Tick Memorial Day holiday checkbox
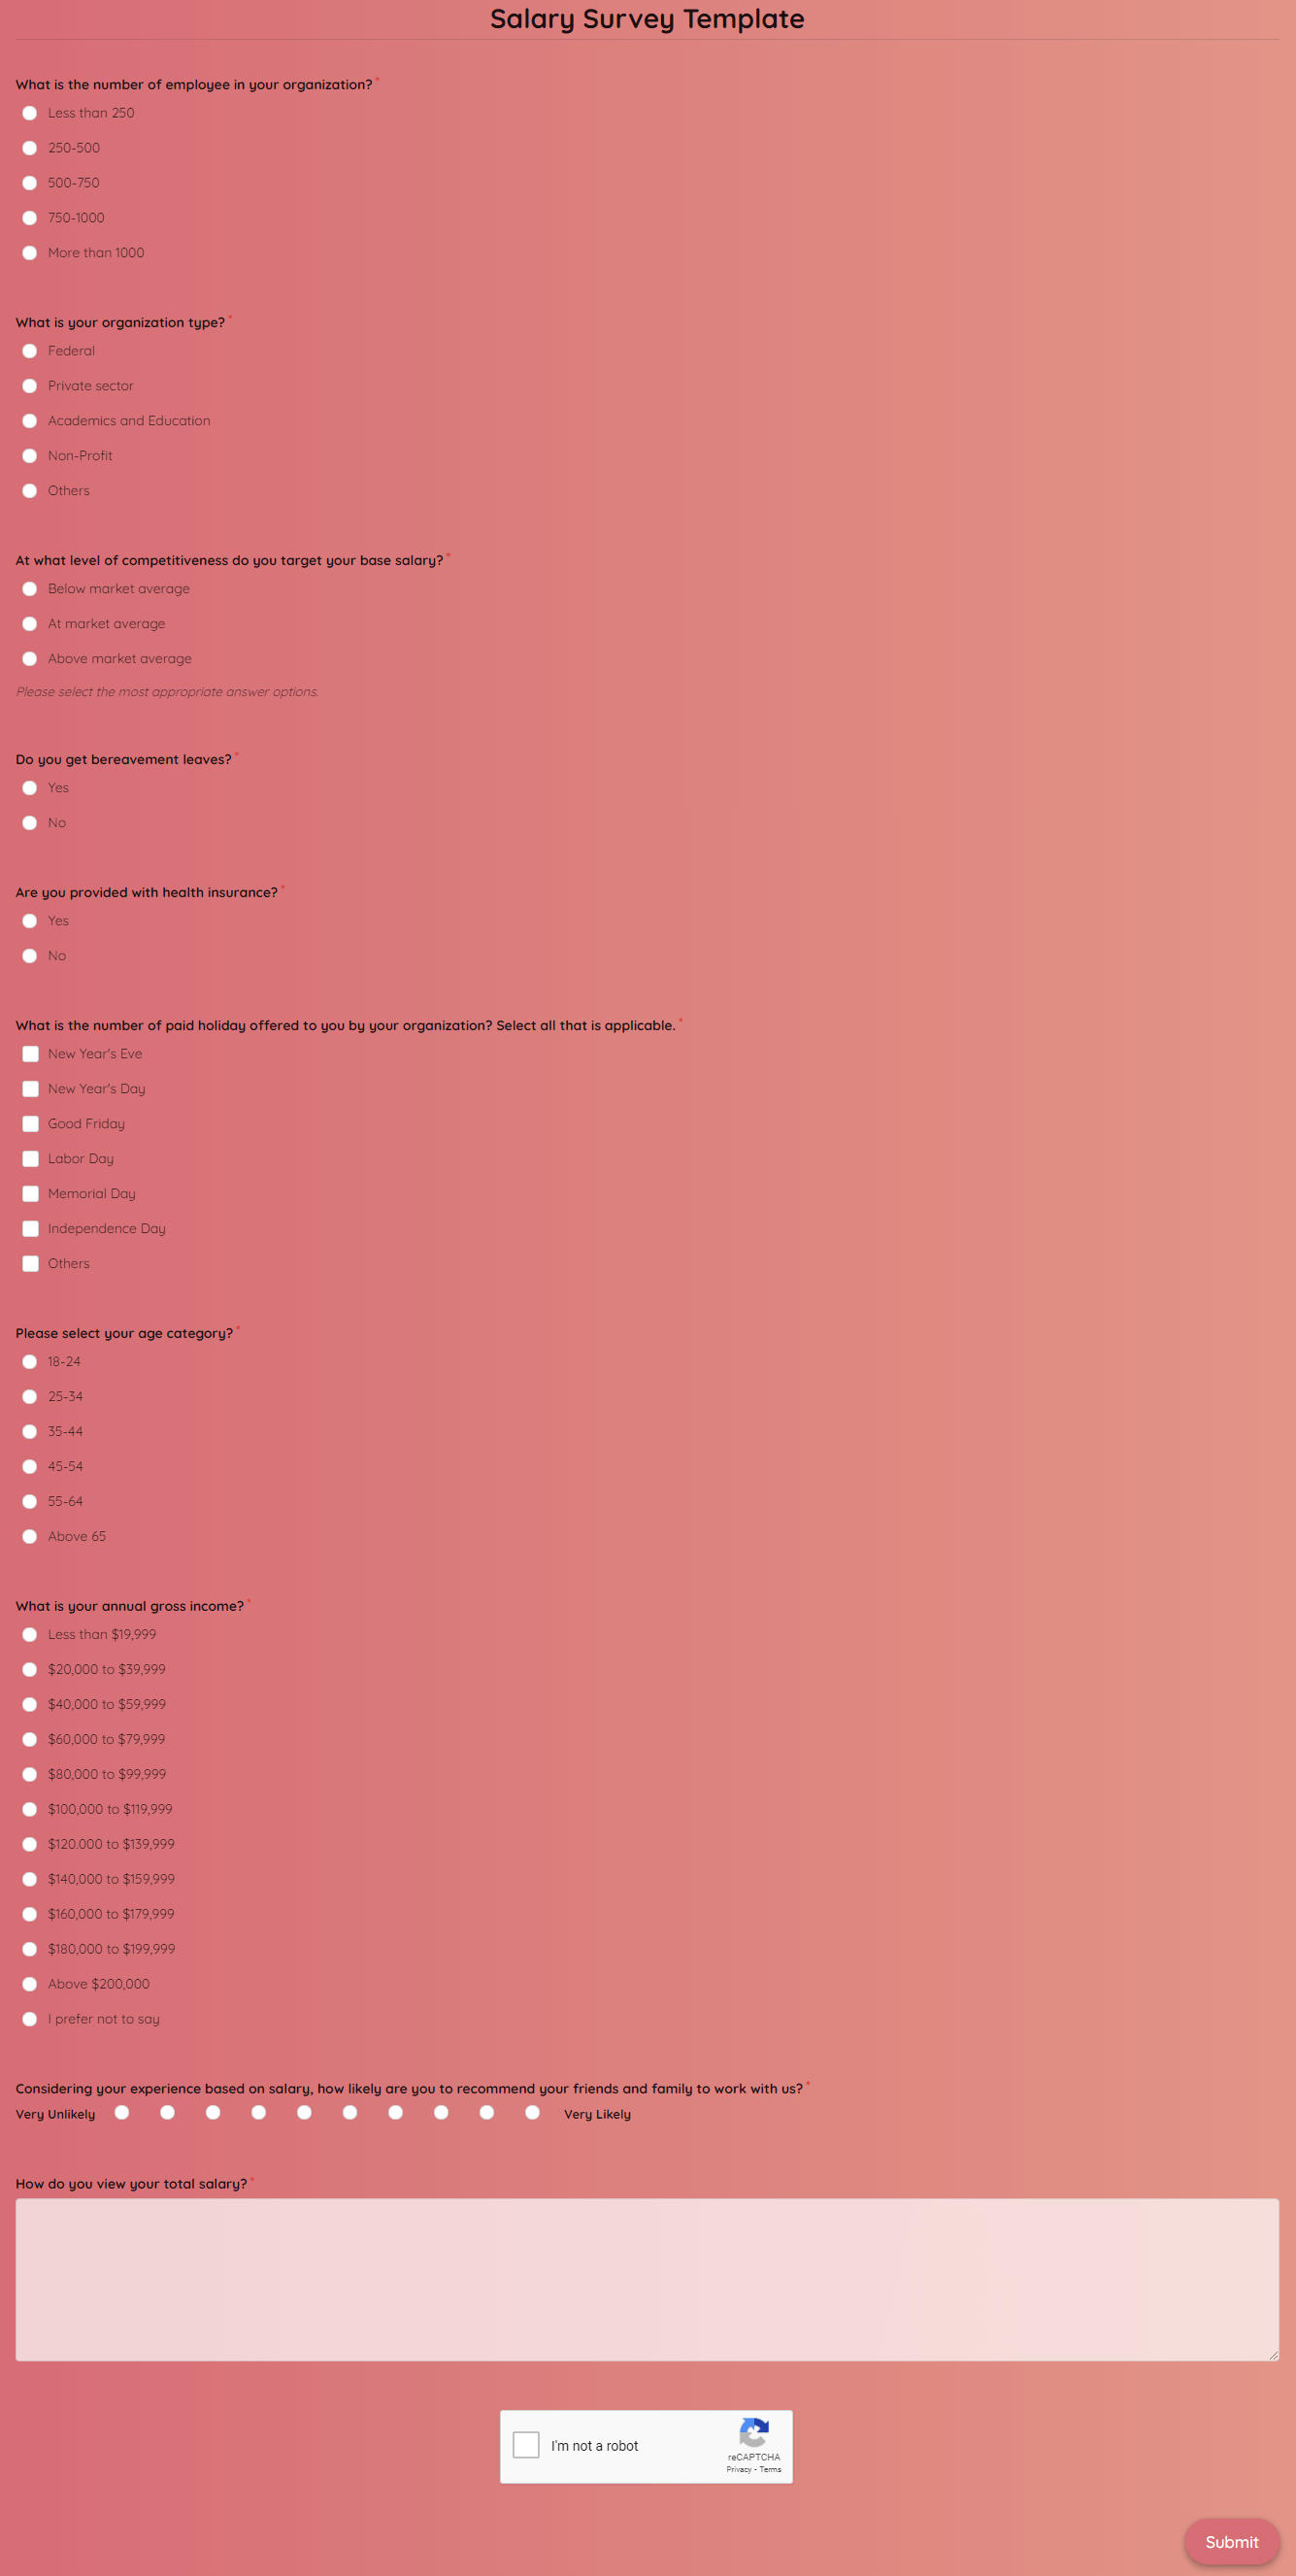Image resolution: width=1296 pixels, height=2576 pixels. (x=31, y=1194)
